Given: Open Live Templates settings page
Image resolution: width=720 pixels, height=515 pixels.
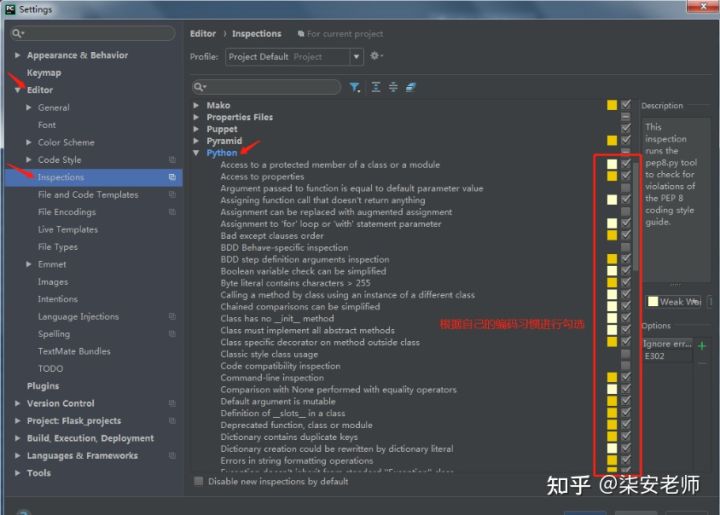Looking at the screenshot, I should pos(68,230).
